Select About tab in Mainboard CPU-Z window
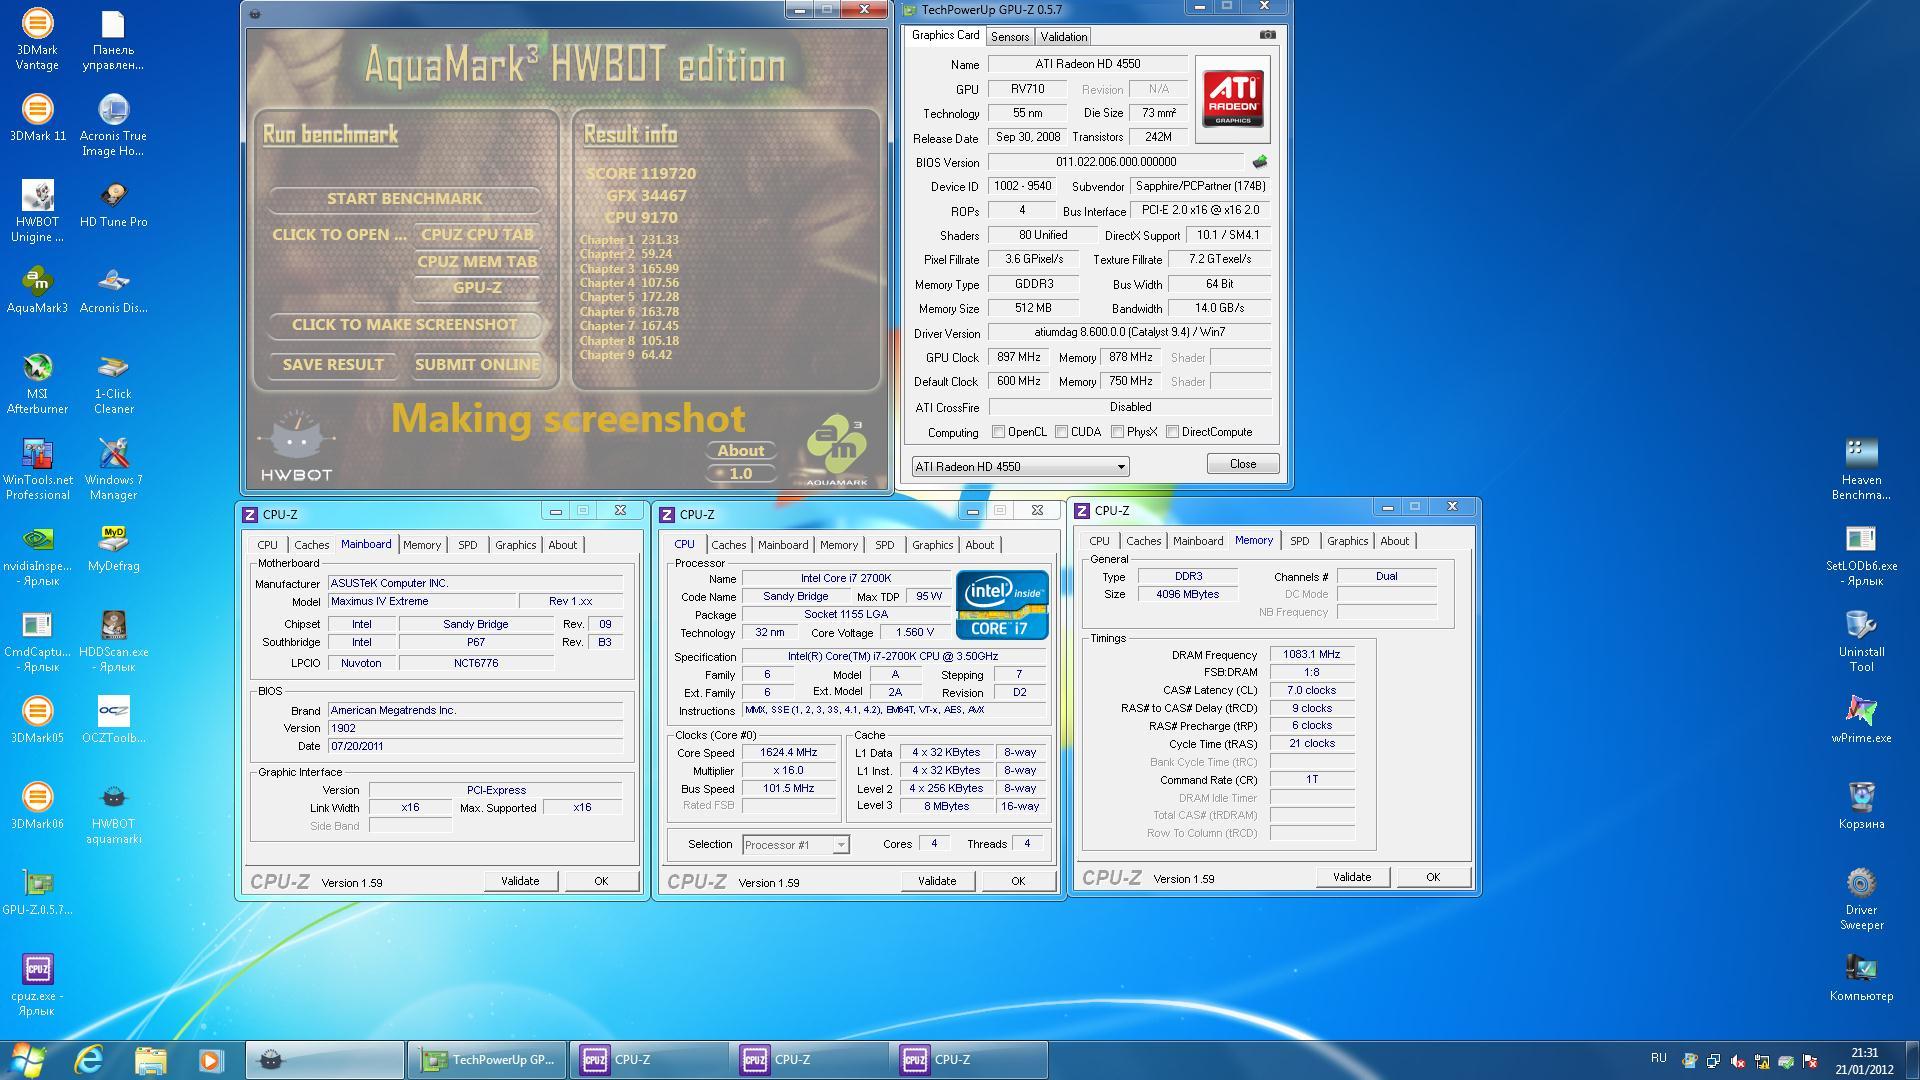The width and height of the screenshot is (1920, 1080). coord(562,545)
